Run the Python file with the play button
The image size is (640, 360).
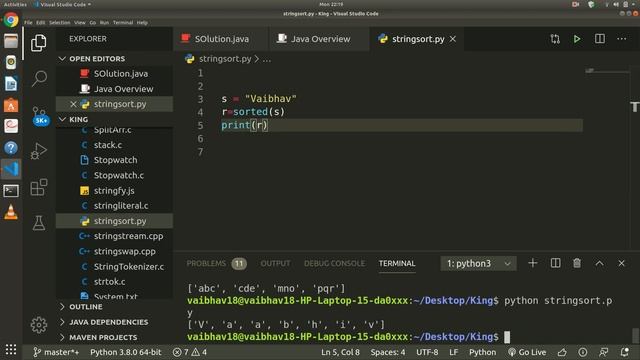point(577,39)
